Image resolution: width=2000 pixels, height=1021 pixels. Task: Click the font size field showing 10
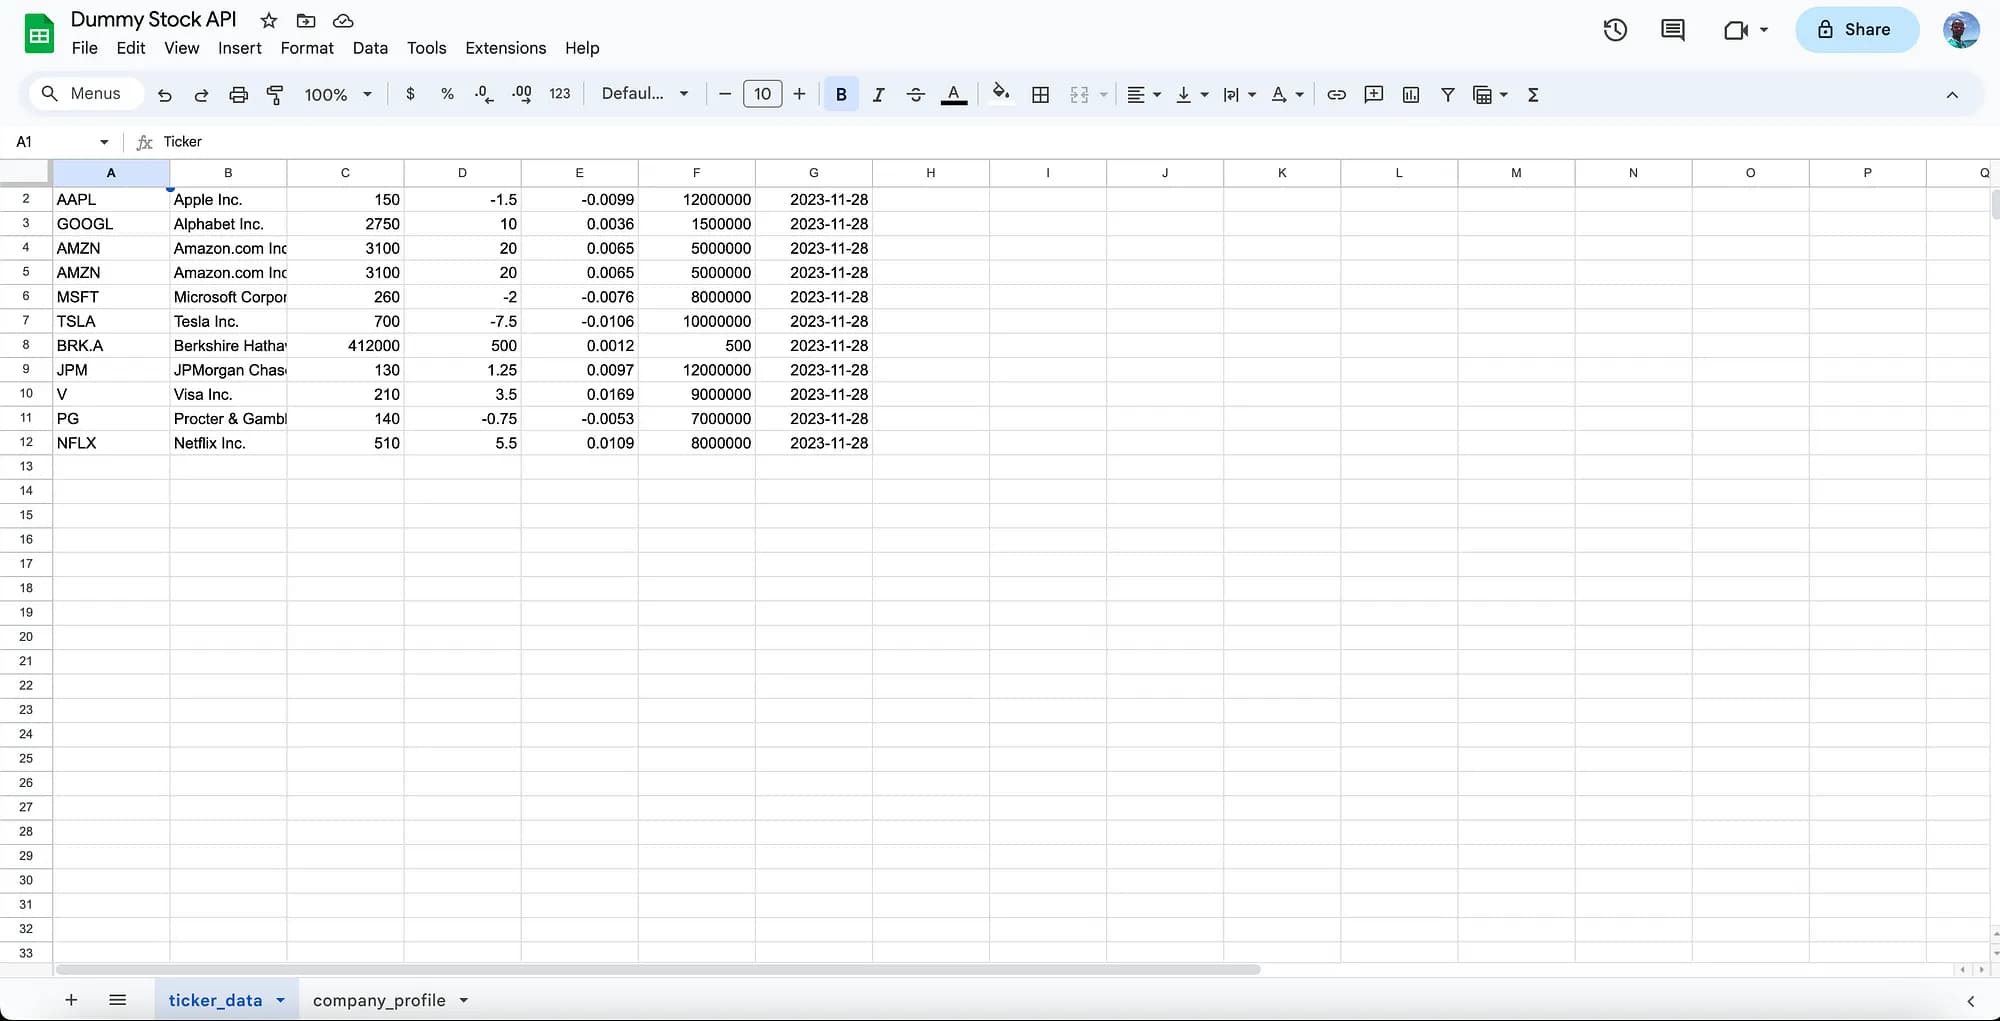(762, 94)
